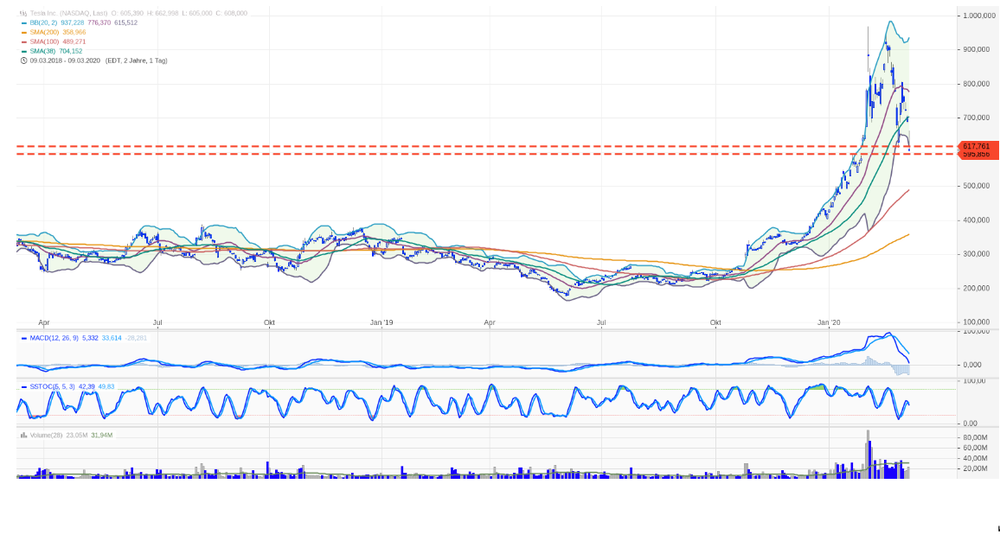
Task: Select the SMA(100) indicator label
Action: tap(44, 41)
